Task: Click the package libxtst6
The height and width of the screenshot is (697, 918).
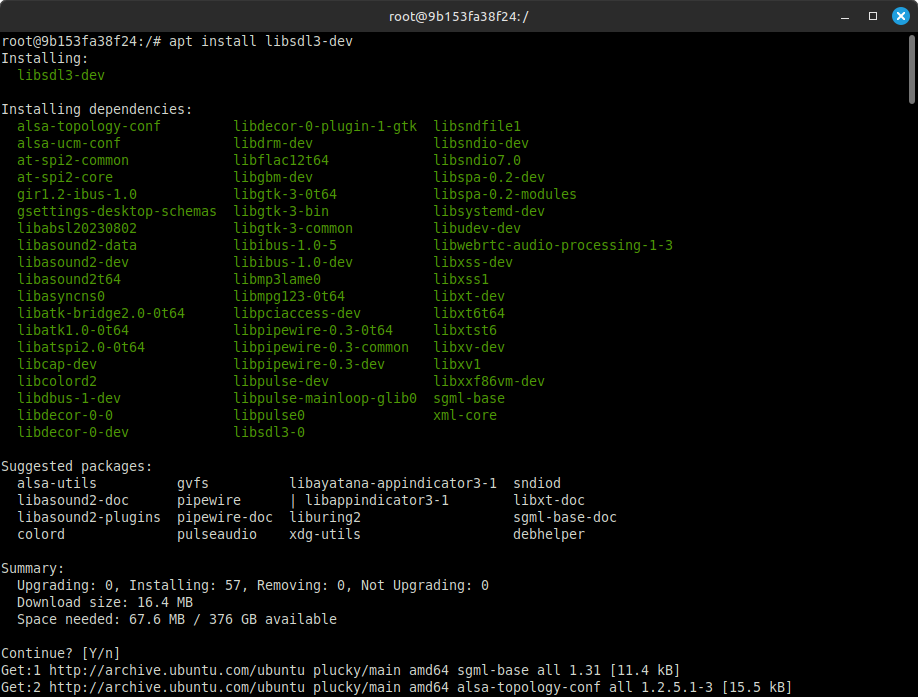Action: pos(465,329)
